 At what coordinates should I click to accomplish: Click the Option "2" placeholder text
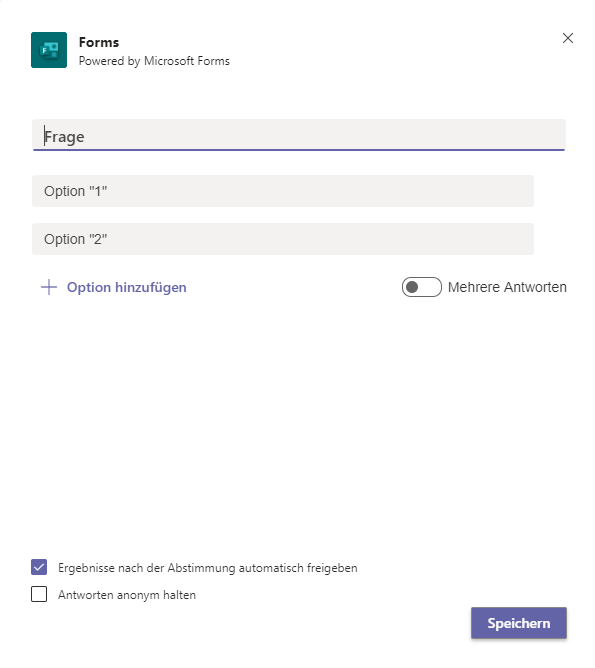click(75, 239)
